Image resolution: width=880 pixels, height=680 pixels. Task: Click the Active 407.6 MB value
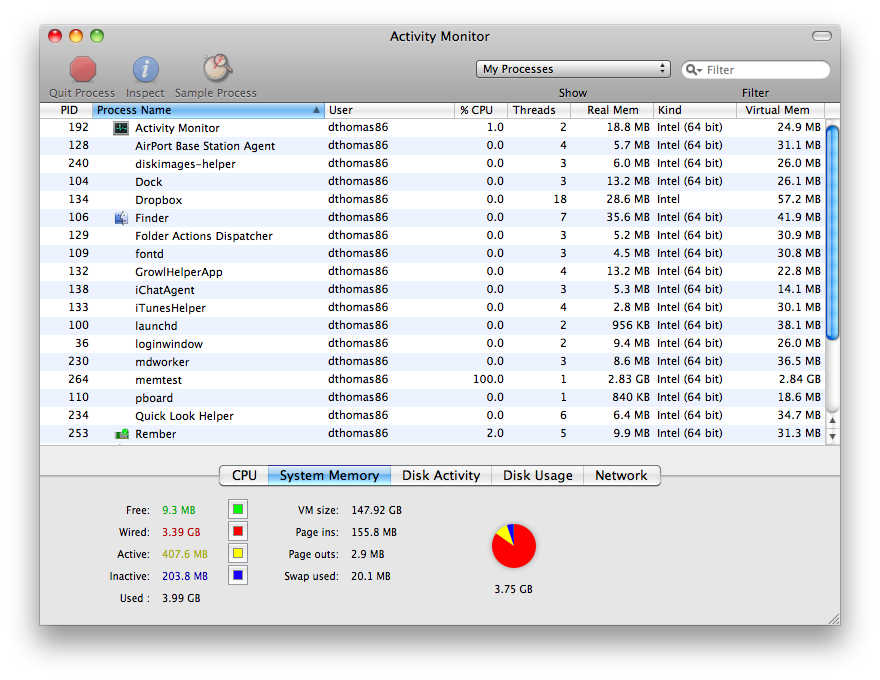(185, 554)
